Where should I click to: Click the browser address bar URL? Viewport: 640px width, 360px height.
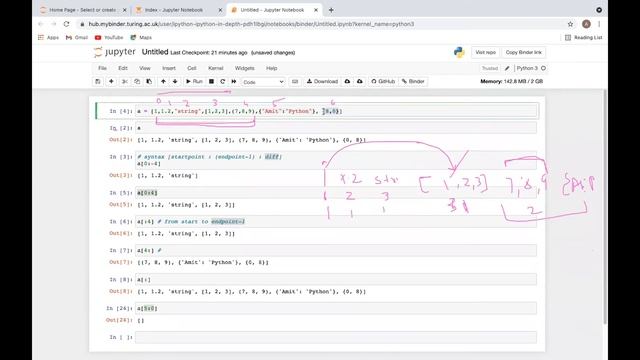(x=251, y=24)
